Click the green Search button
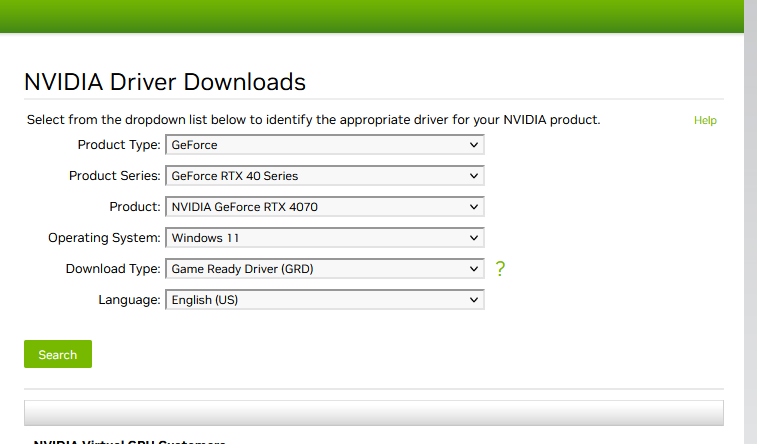The width and height of the screenshot is (757, 444). (58, 354)
